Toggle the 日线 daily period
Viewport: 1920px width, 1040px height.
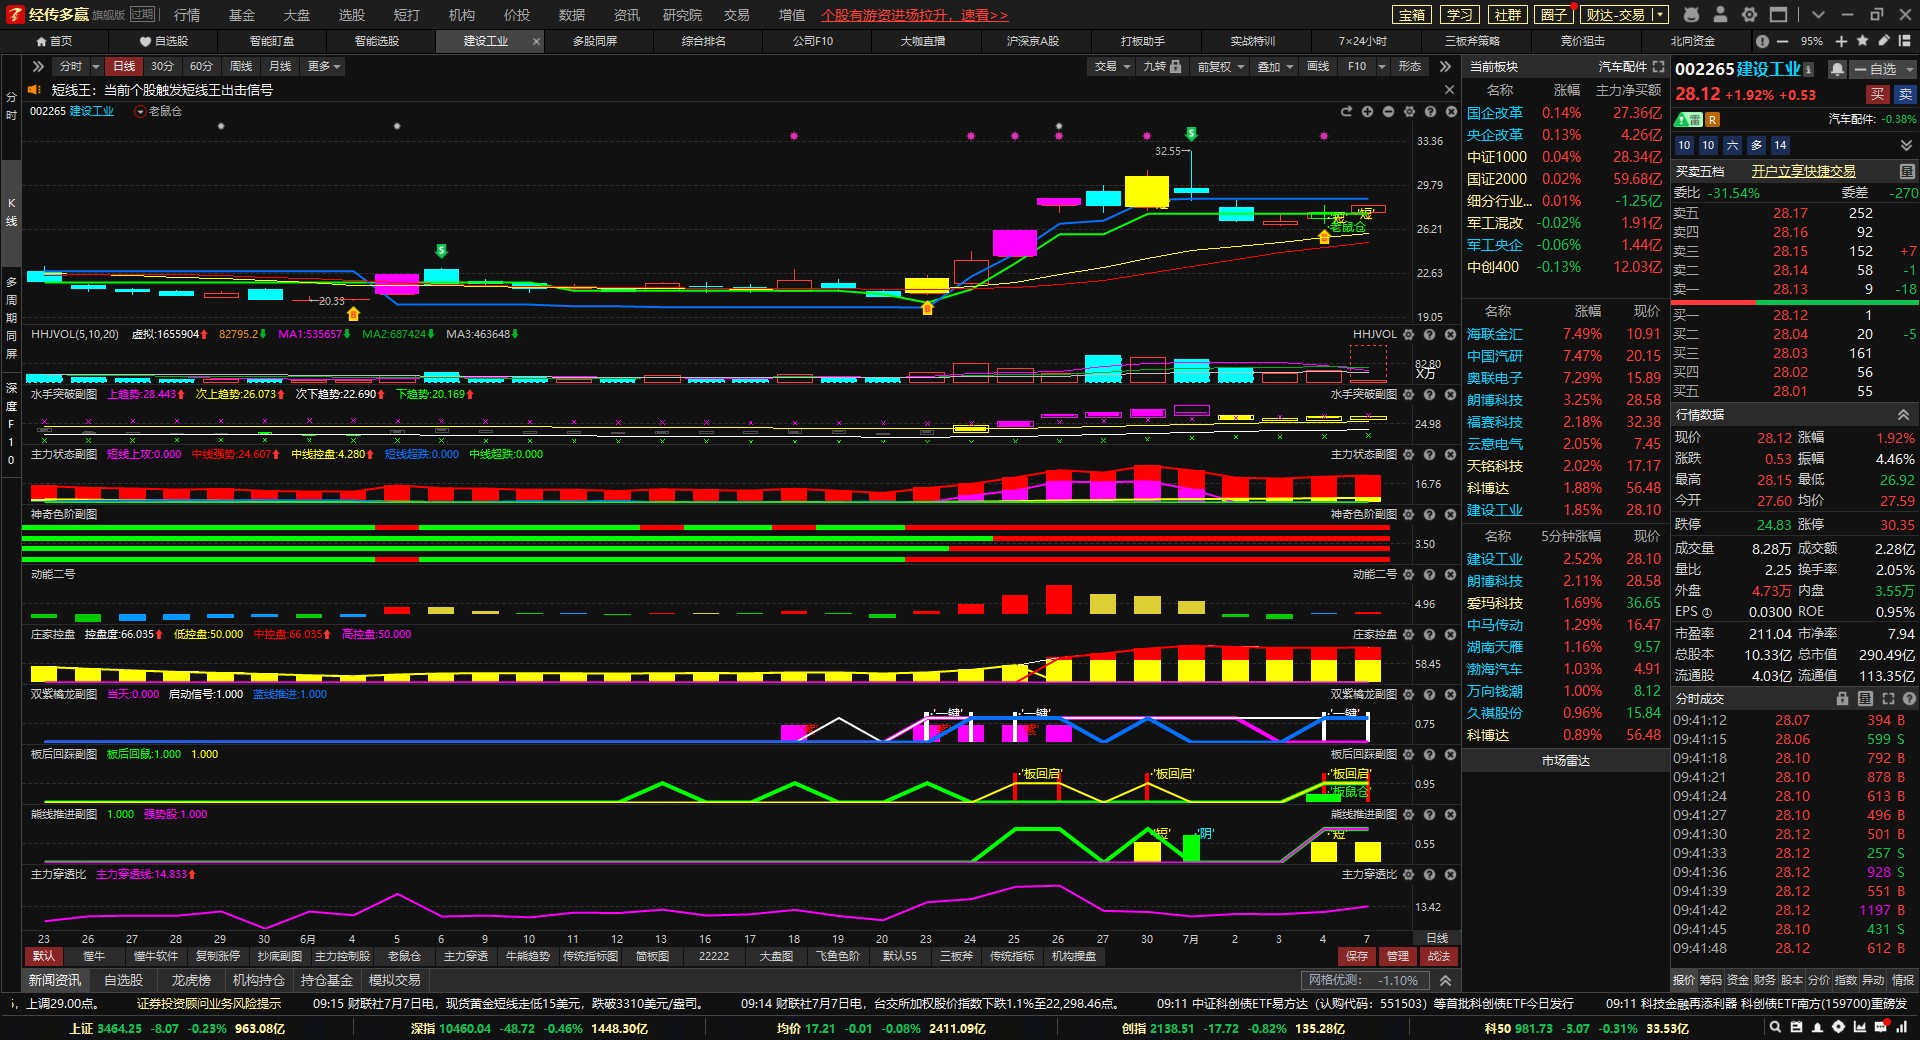pyautogui.click(x=124, y=66)
